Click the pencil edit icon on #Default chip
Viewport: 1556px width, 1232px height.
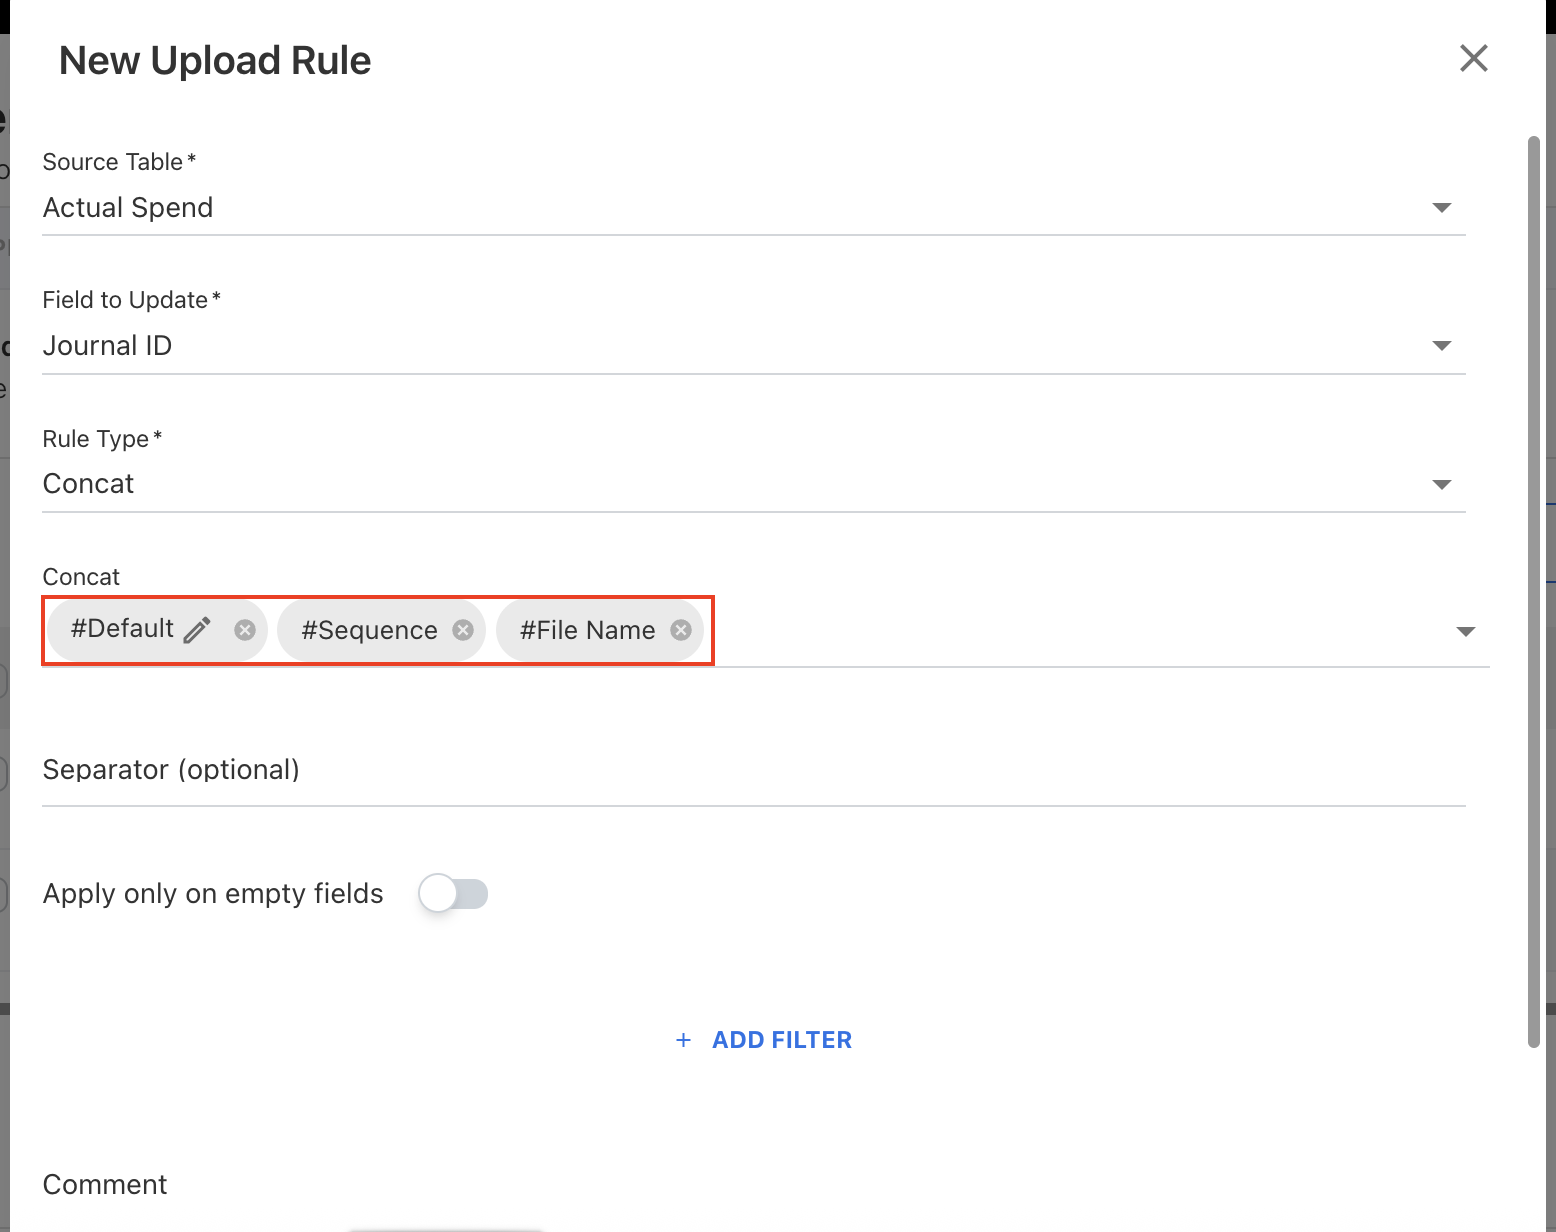pos(198,629)
